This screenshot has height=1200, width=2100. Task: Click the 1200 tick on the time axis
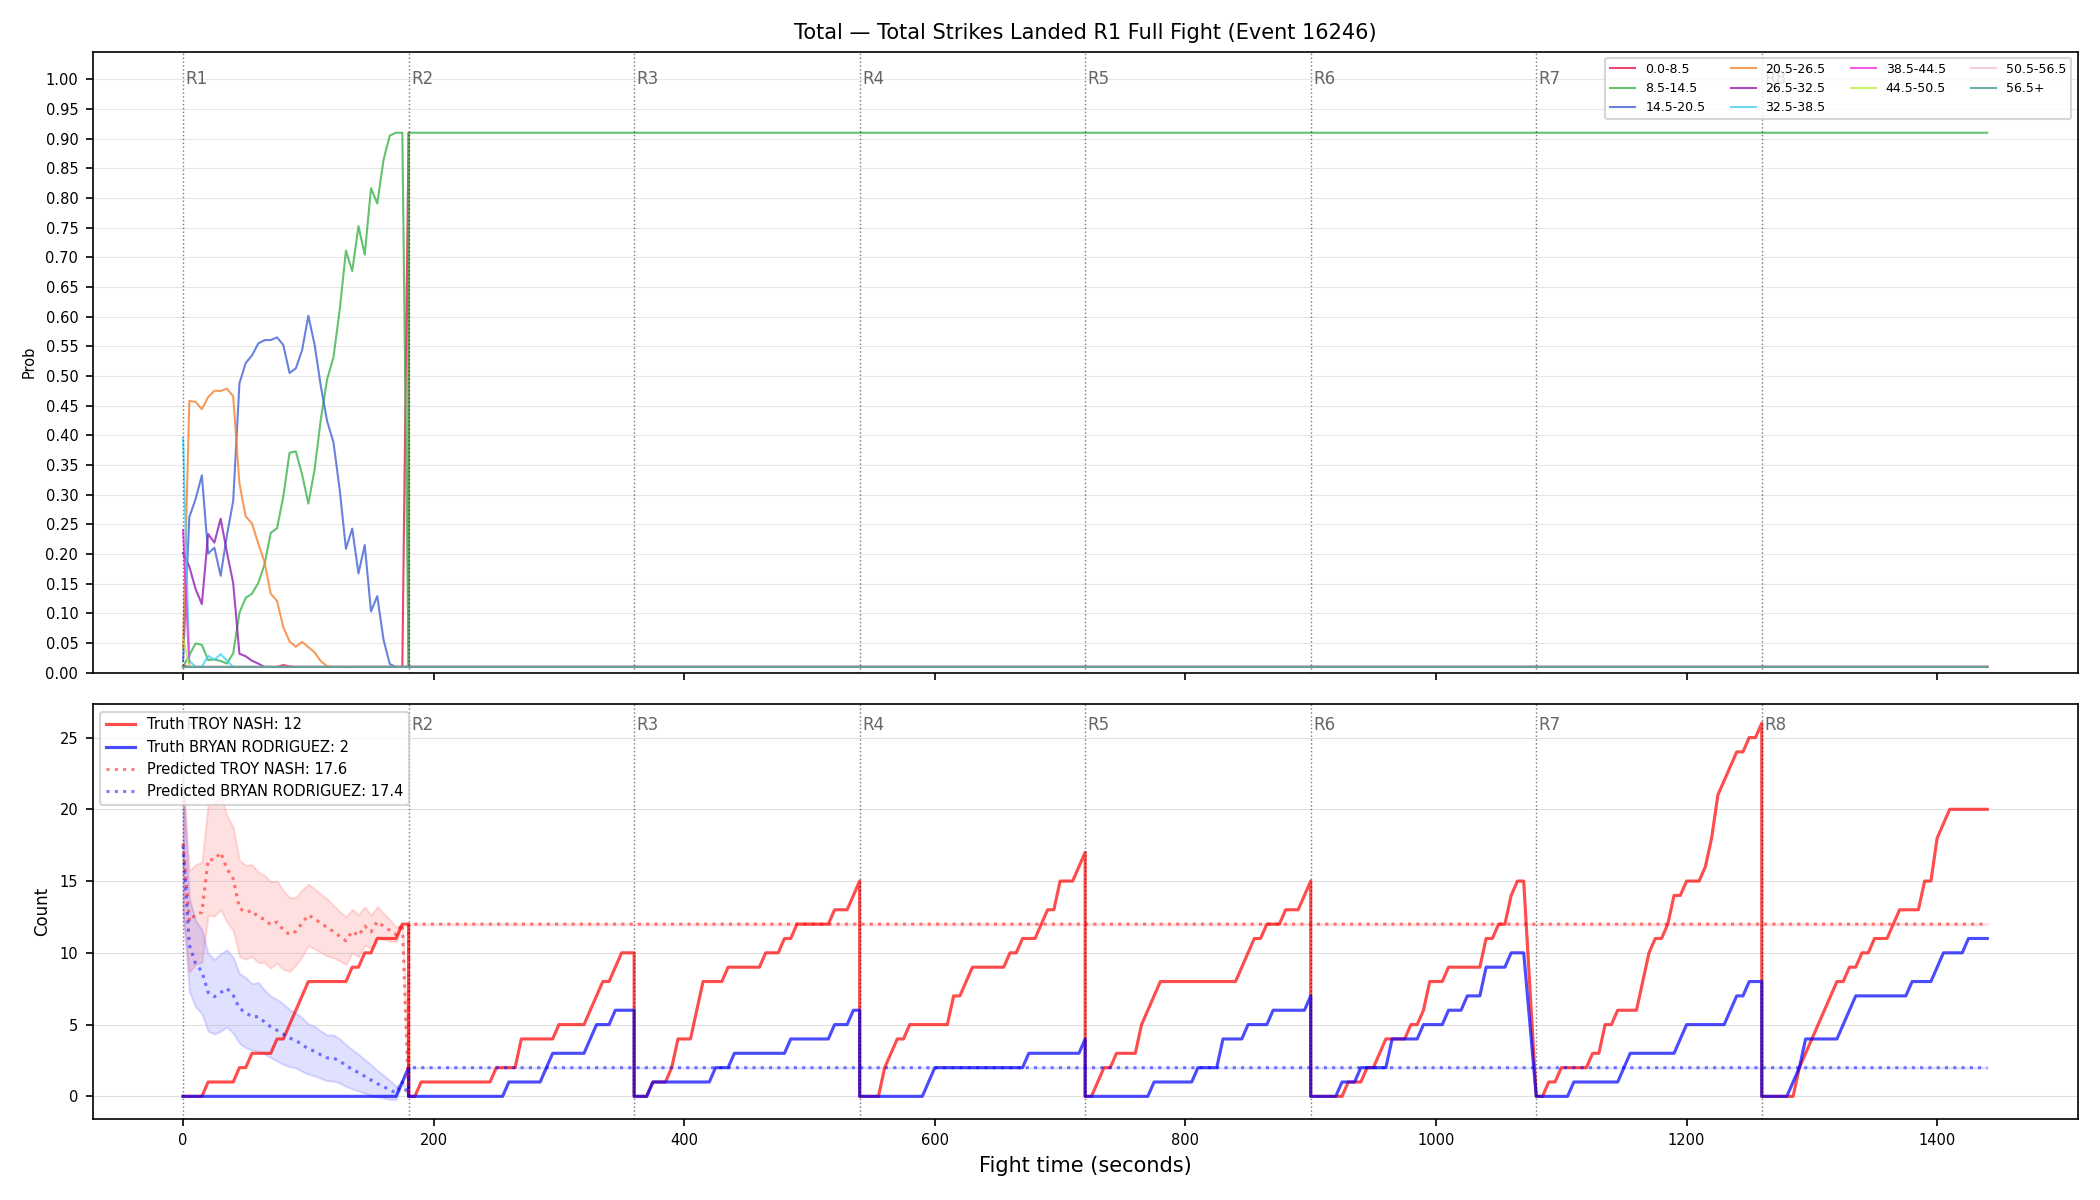[1687, 1138]
